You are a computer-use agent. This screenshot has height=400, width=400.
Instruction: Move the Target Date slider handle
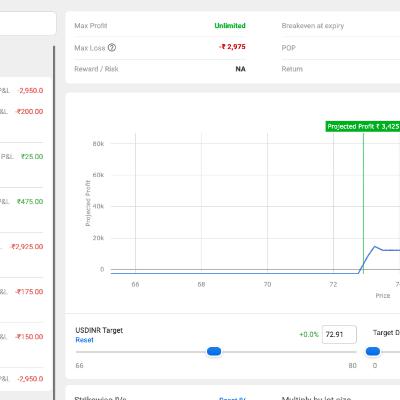(373, 351)
